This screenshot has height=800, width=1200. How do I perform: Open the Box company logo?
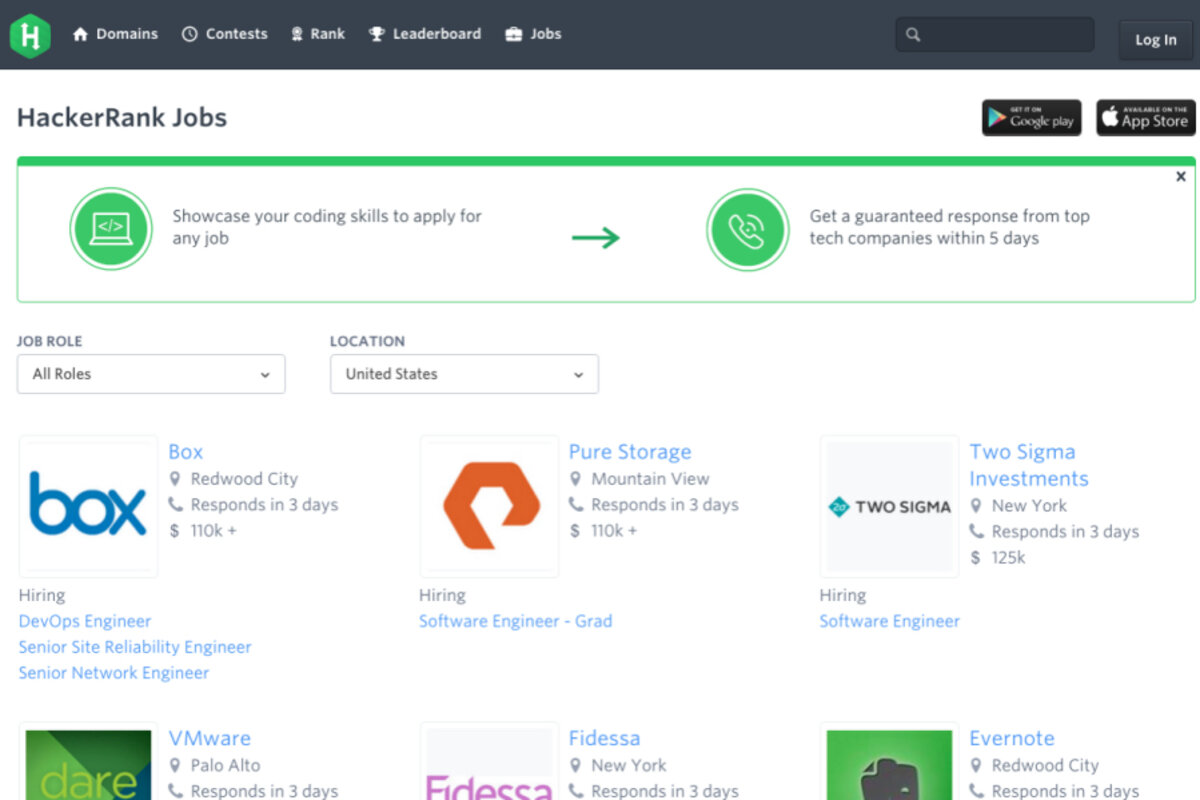click(88, 506)
